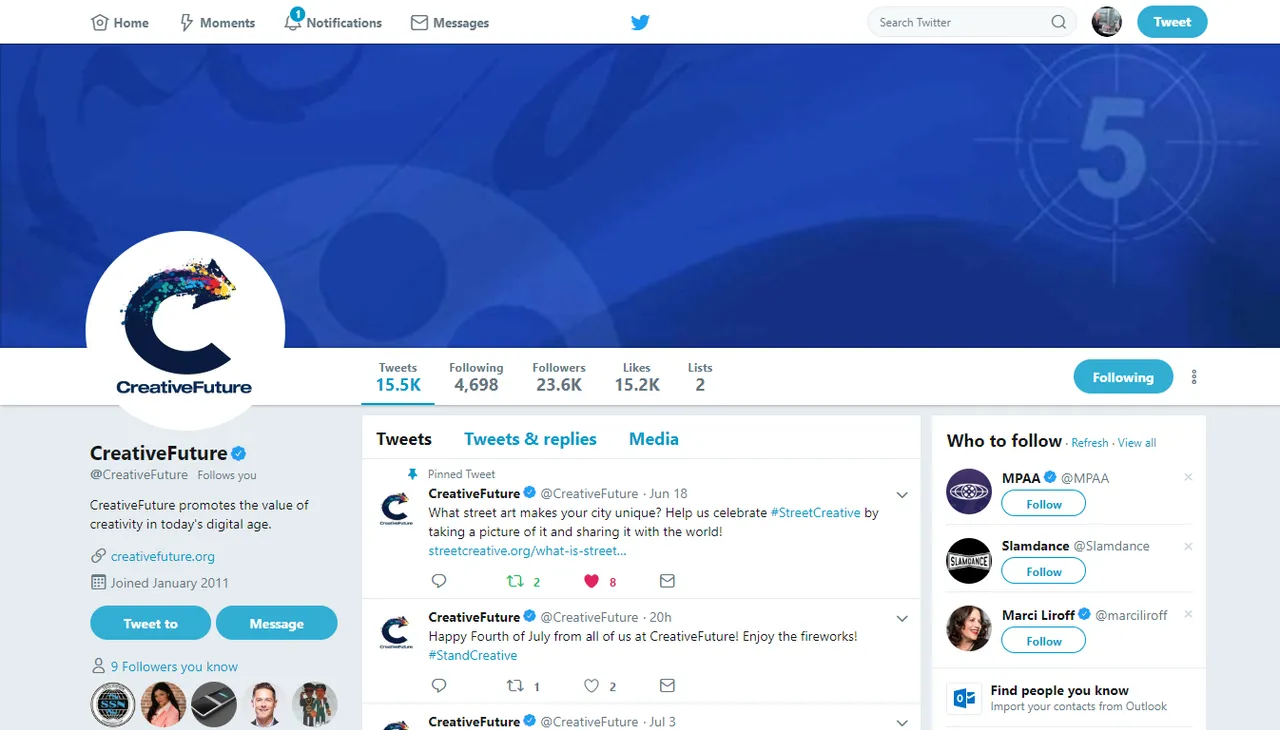The image size is (1280, 730).
Task: Switch to the Tweets timeline tab
Action: pos(404,439)
